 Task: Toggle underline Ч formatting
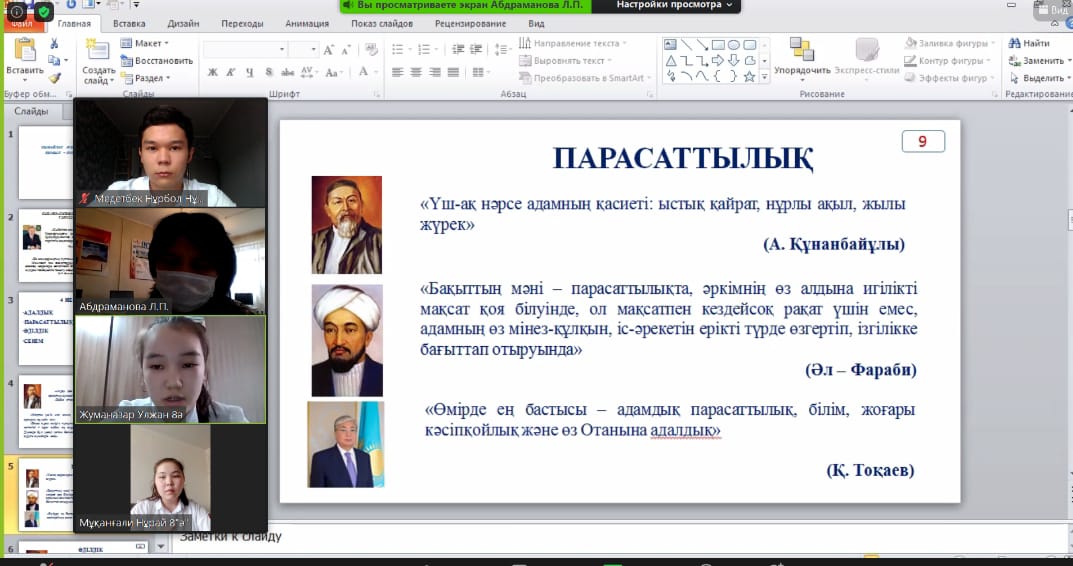(x=250, y=72)
